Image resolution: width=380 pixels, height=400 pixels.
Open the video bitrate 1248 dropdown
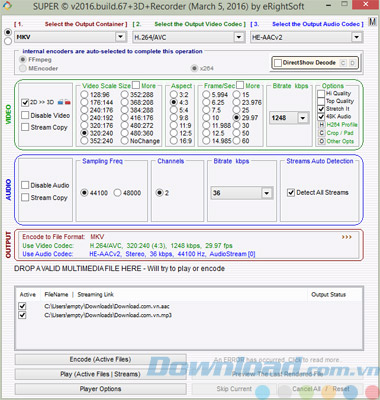[303, 118]
